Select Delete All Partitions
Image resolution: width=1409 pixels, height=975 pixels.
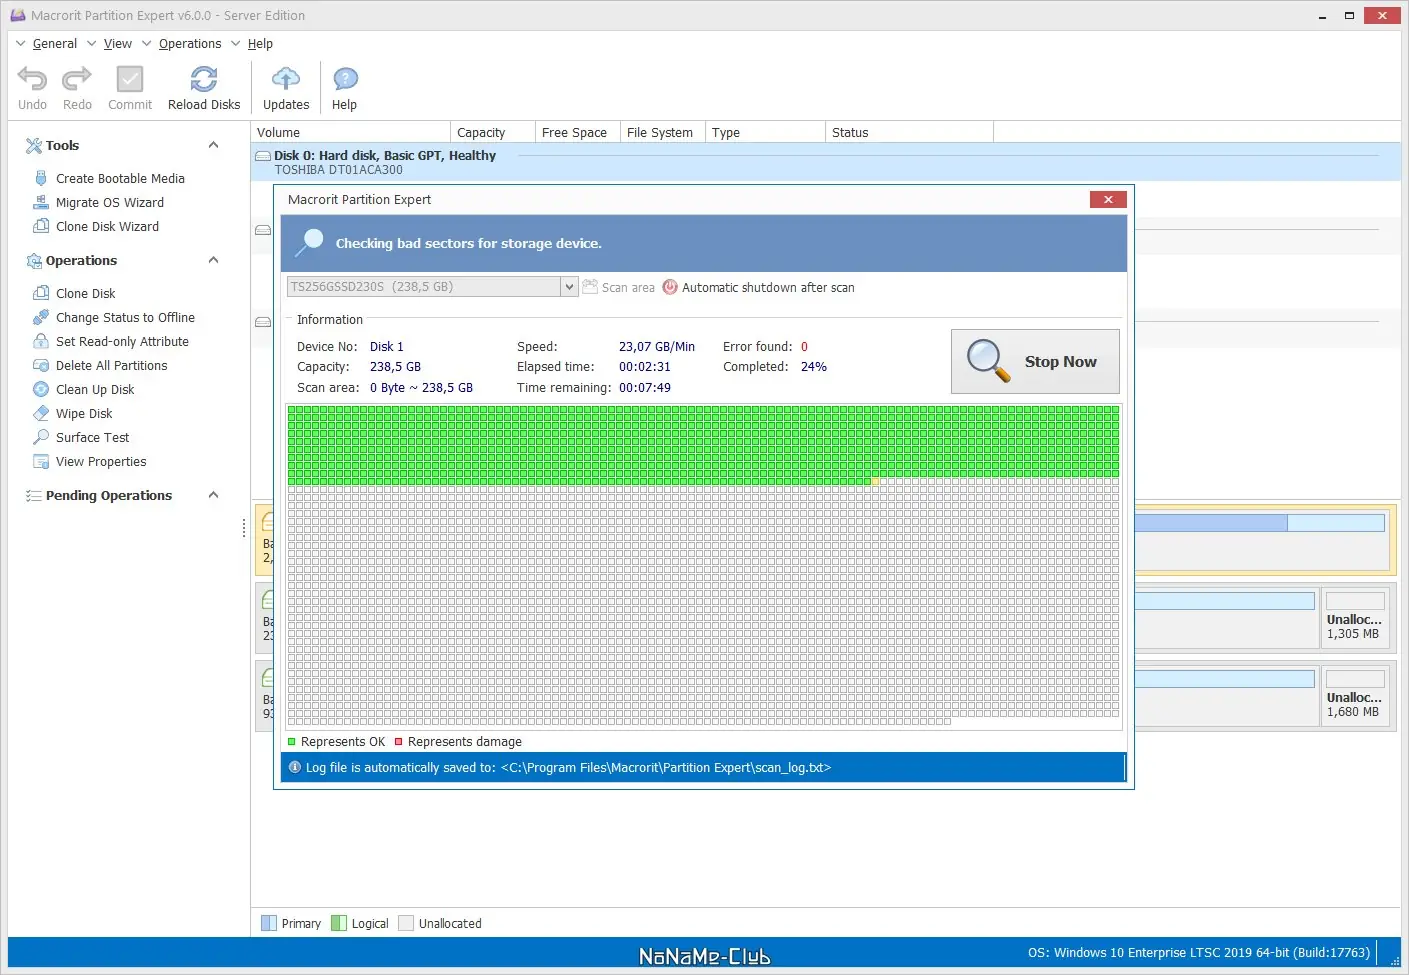tap(111, 365)
